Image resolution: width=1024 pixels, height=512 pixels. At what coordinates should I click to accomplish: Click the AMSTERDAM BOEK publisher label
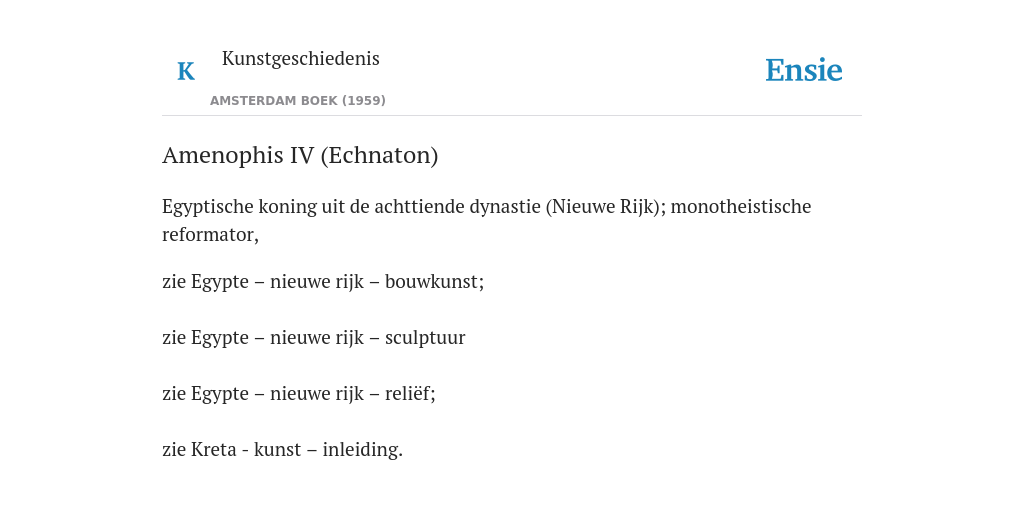[274, 101]
